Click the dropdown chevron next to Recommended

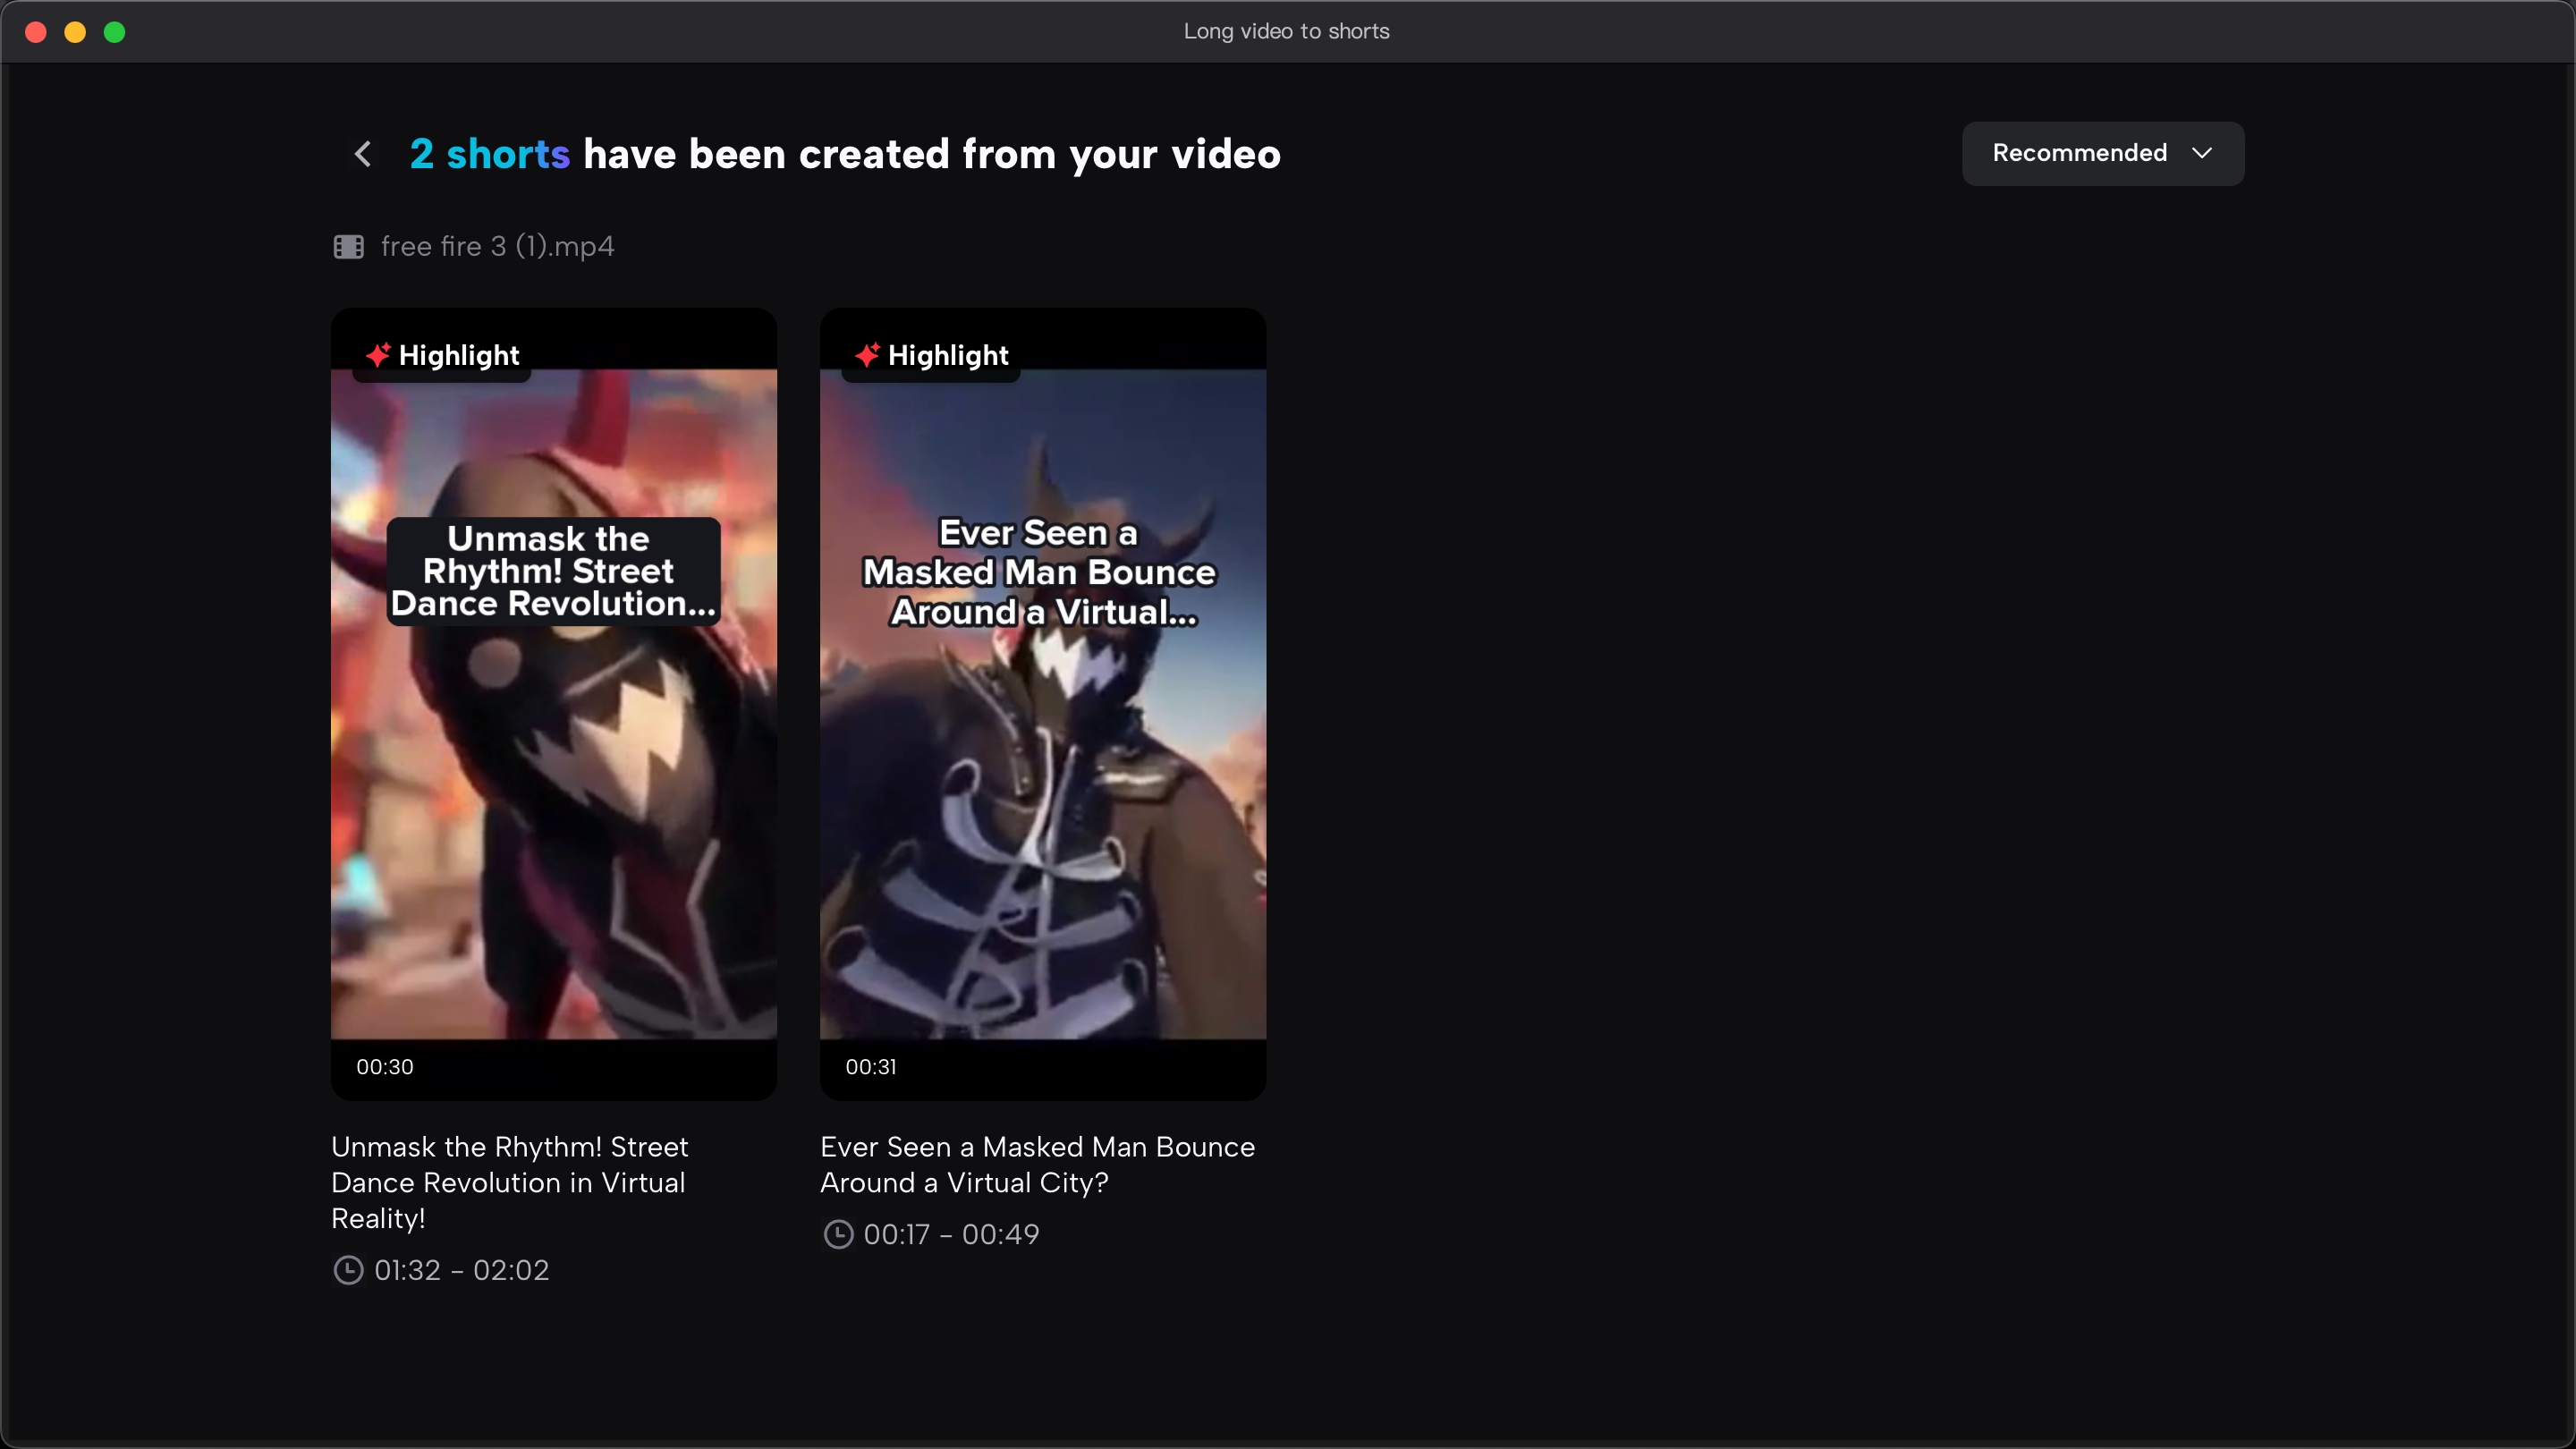2201,153
